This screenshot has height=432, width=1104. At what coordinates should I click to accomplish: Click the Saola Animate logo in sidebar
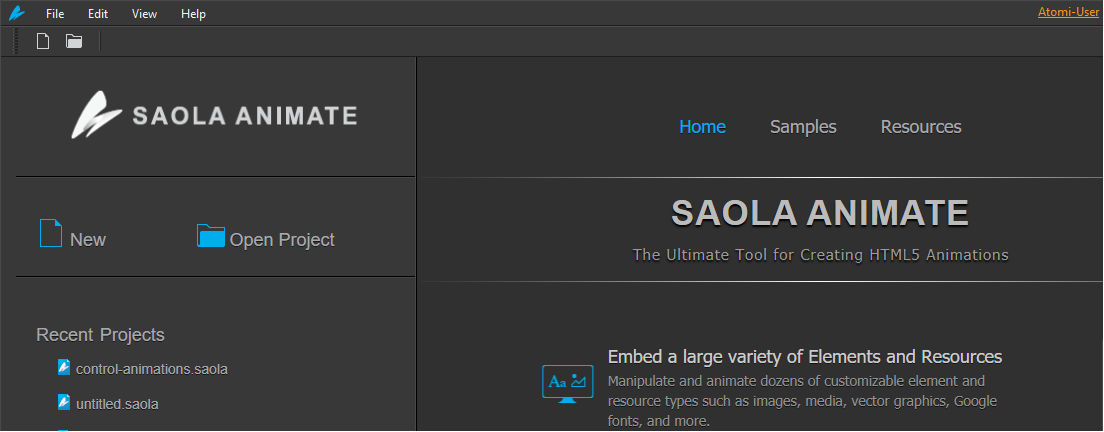click(214, 115)
